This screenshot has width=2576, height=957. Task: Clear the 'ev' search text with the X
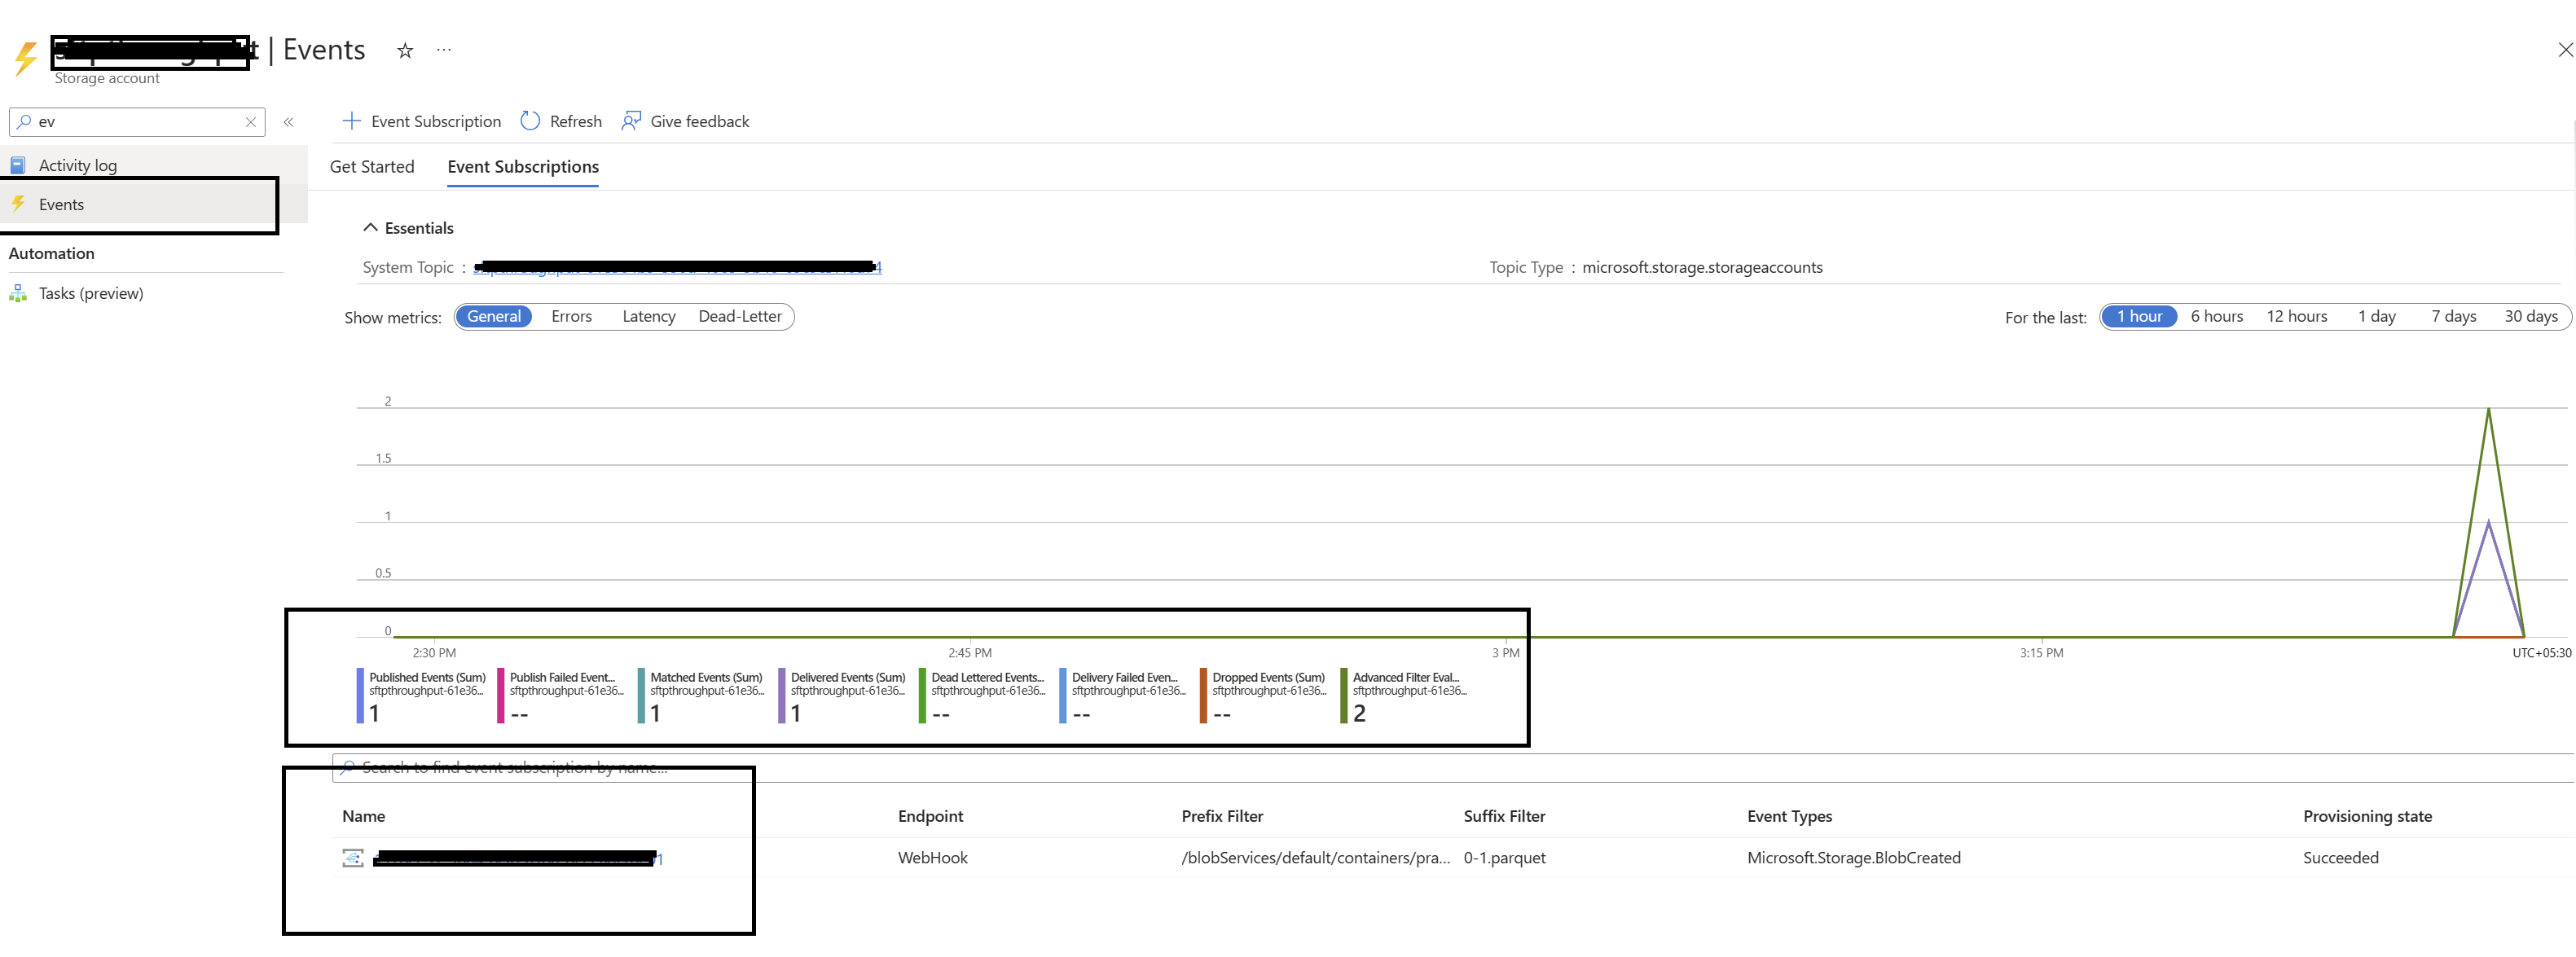coord(251,121)
